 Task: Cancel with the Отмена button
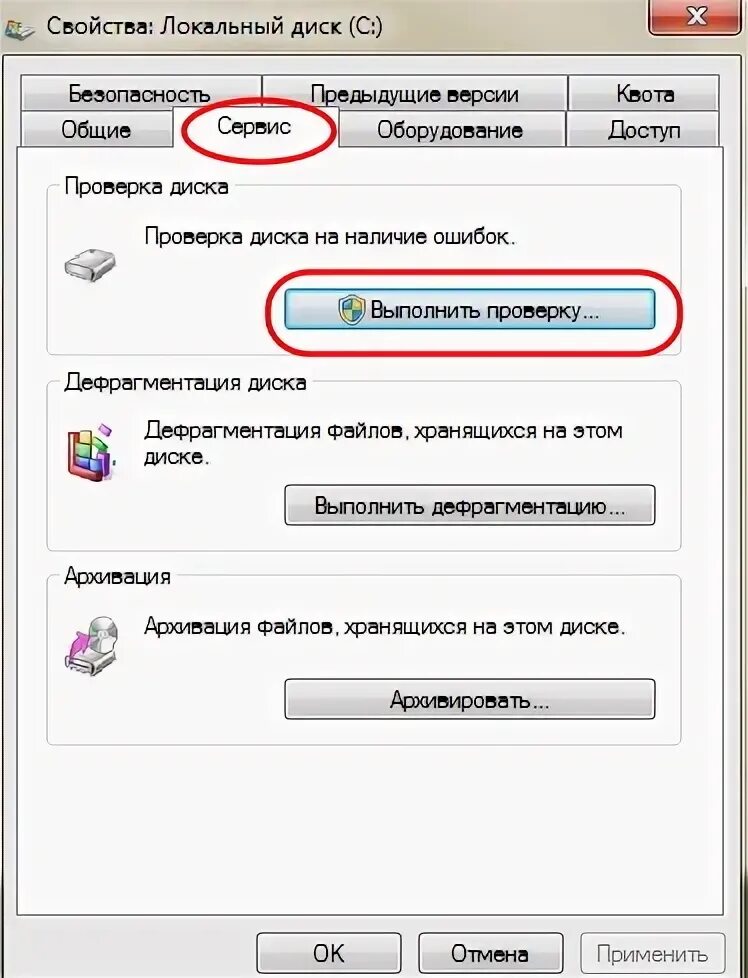coord(490,954)
